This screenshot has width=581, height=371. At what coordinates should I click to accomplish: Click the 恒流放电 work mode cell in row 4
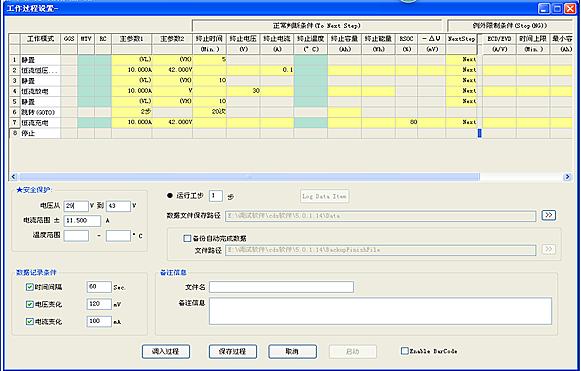40,91
